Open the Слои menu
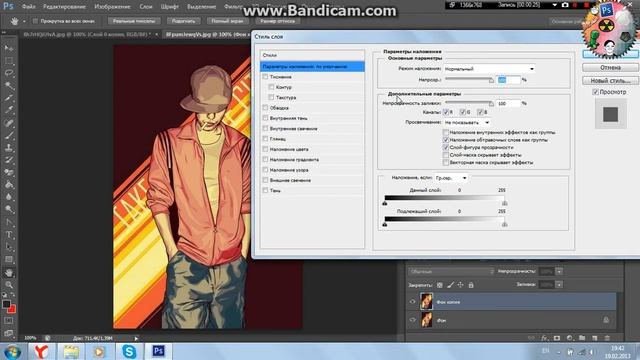 coord(146,7)
